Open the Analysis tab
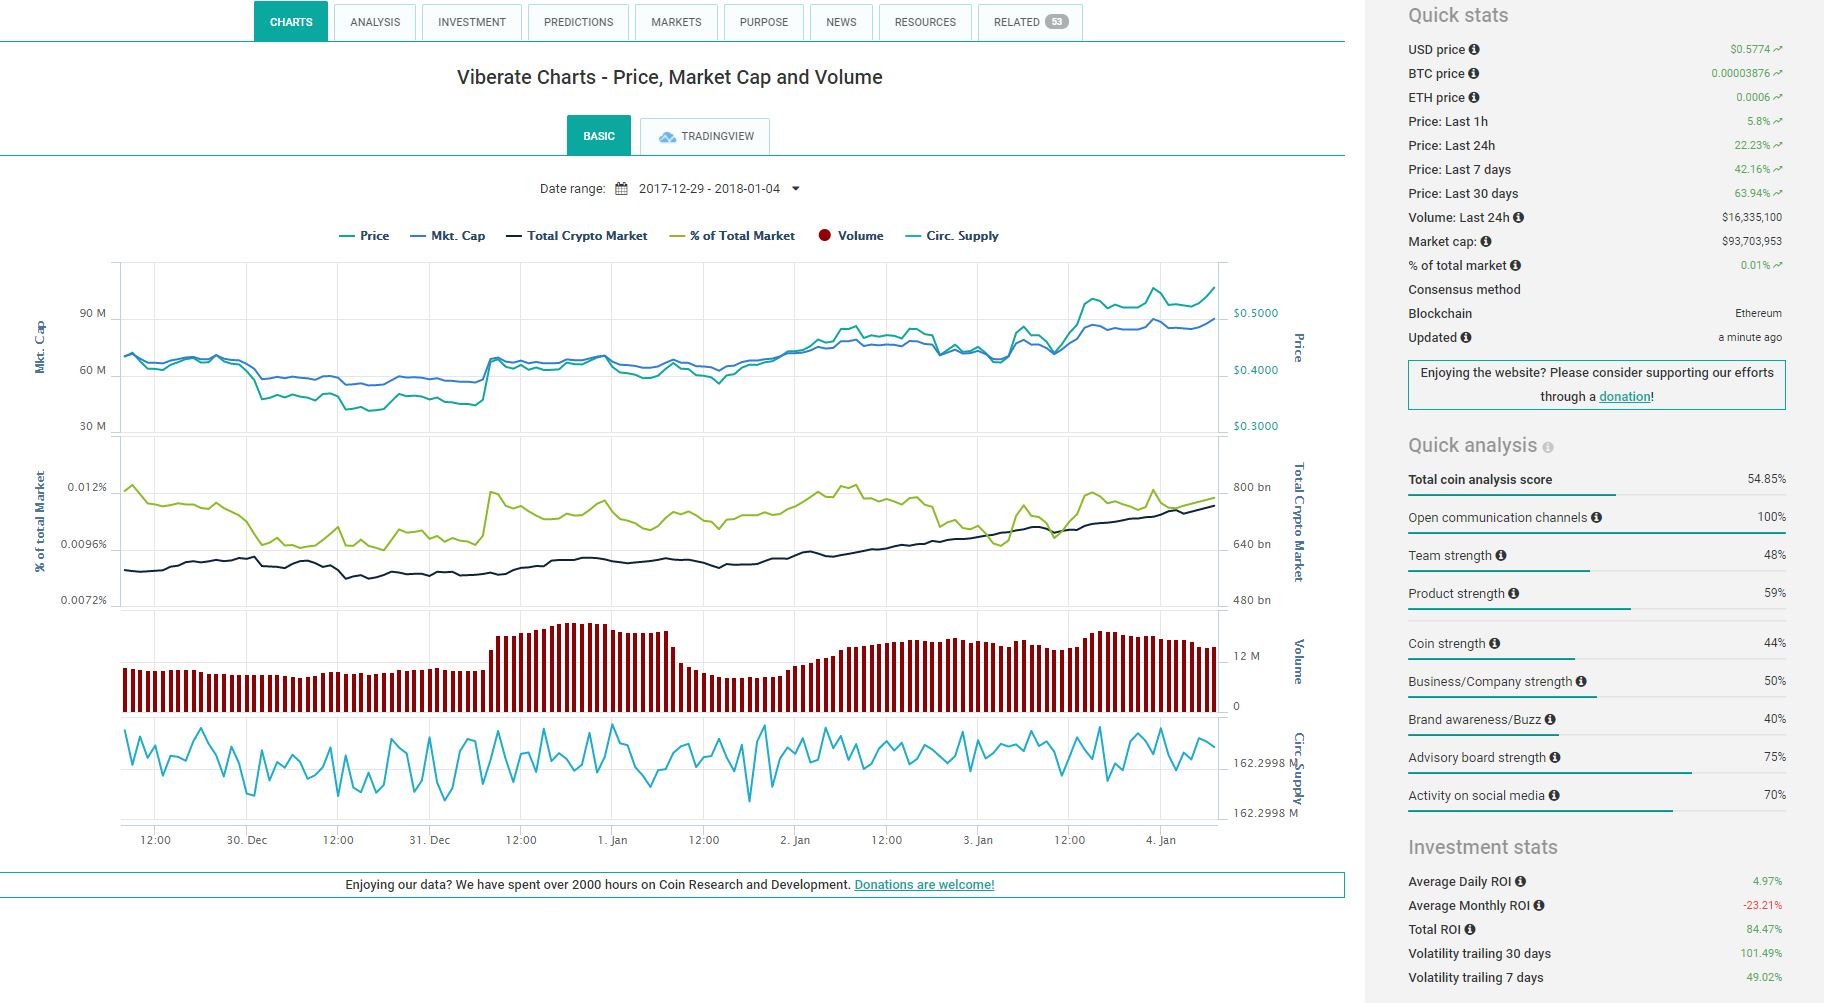The width and height of the screenshot is (1824, 1003). click(x=375, y=22)
